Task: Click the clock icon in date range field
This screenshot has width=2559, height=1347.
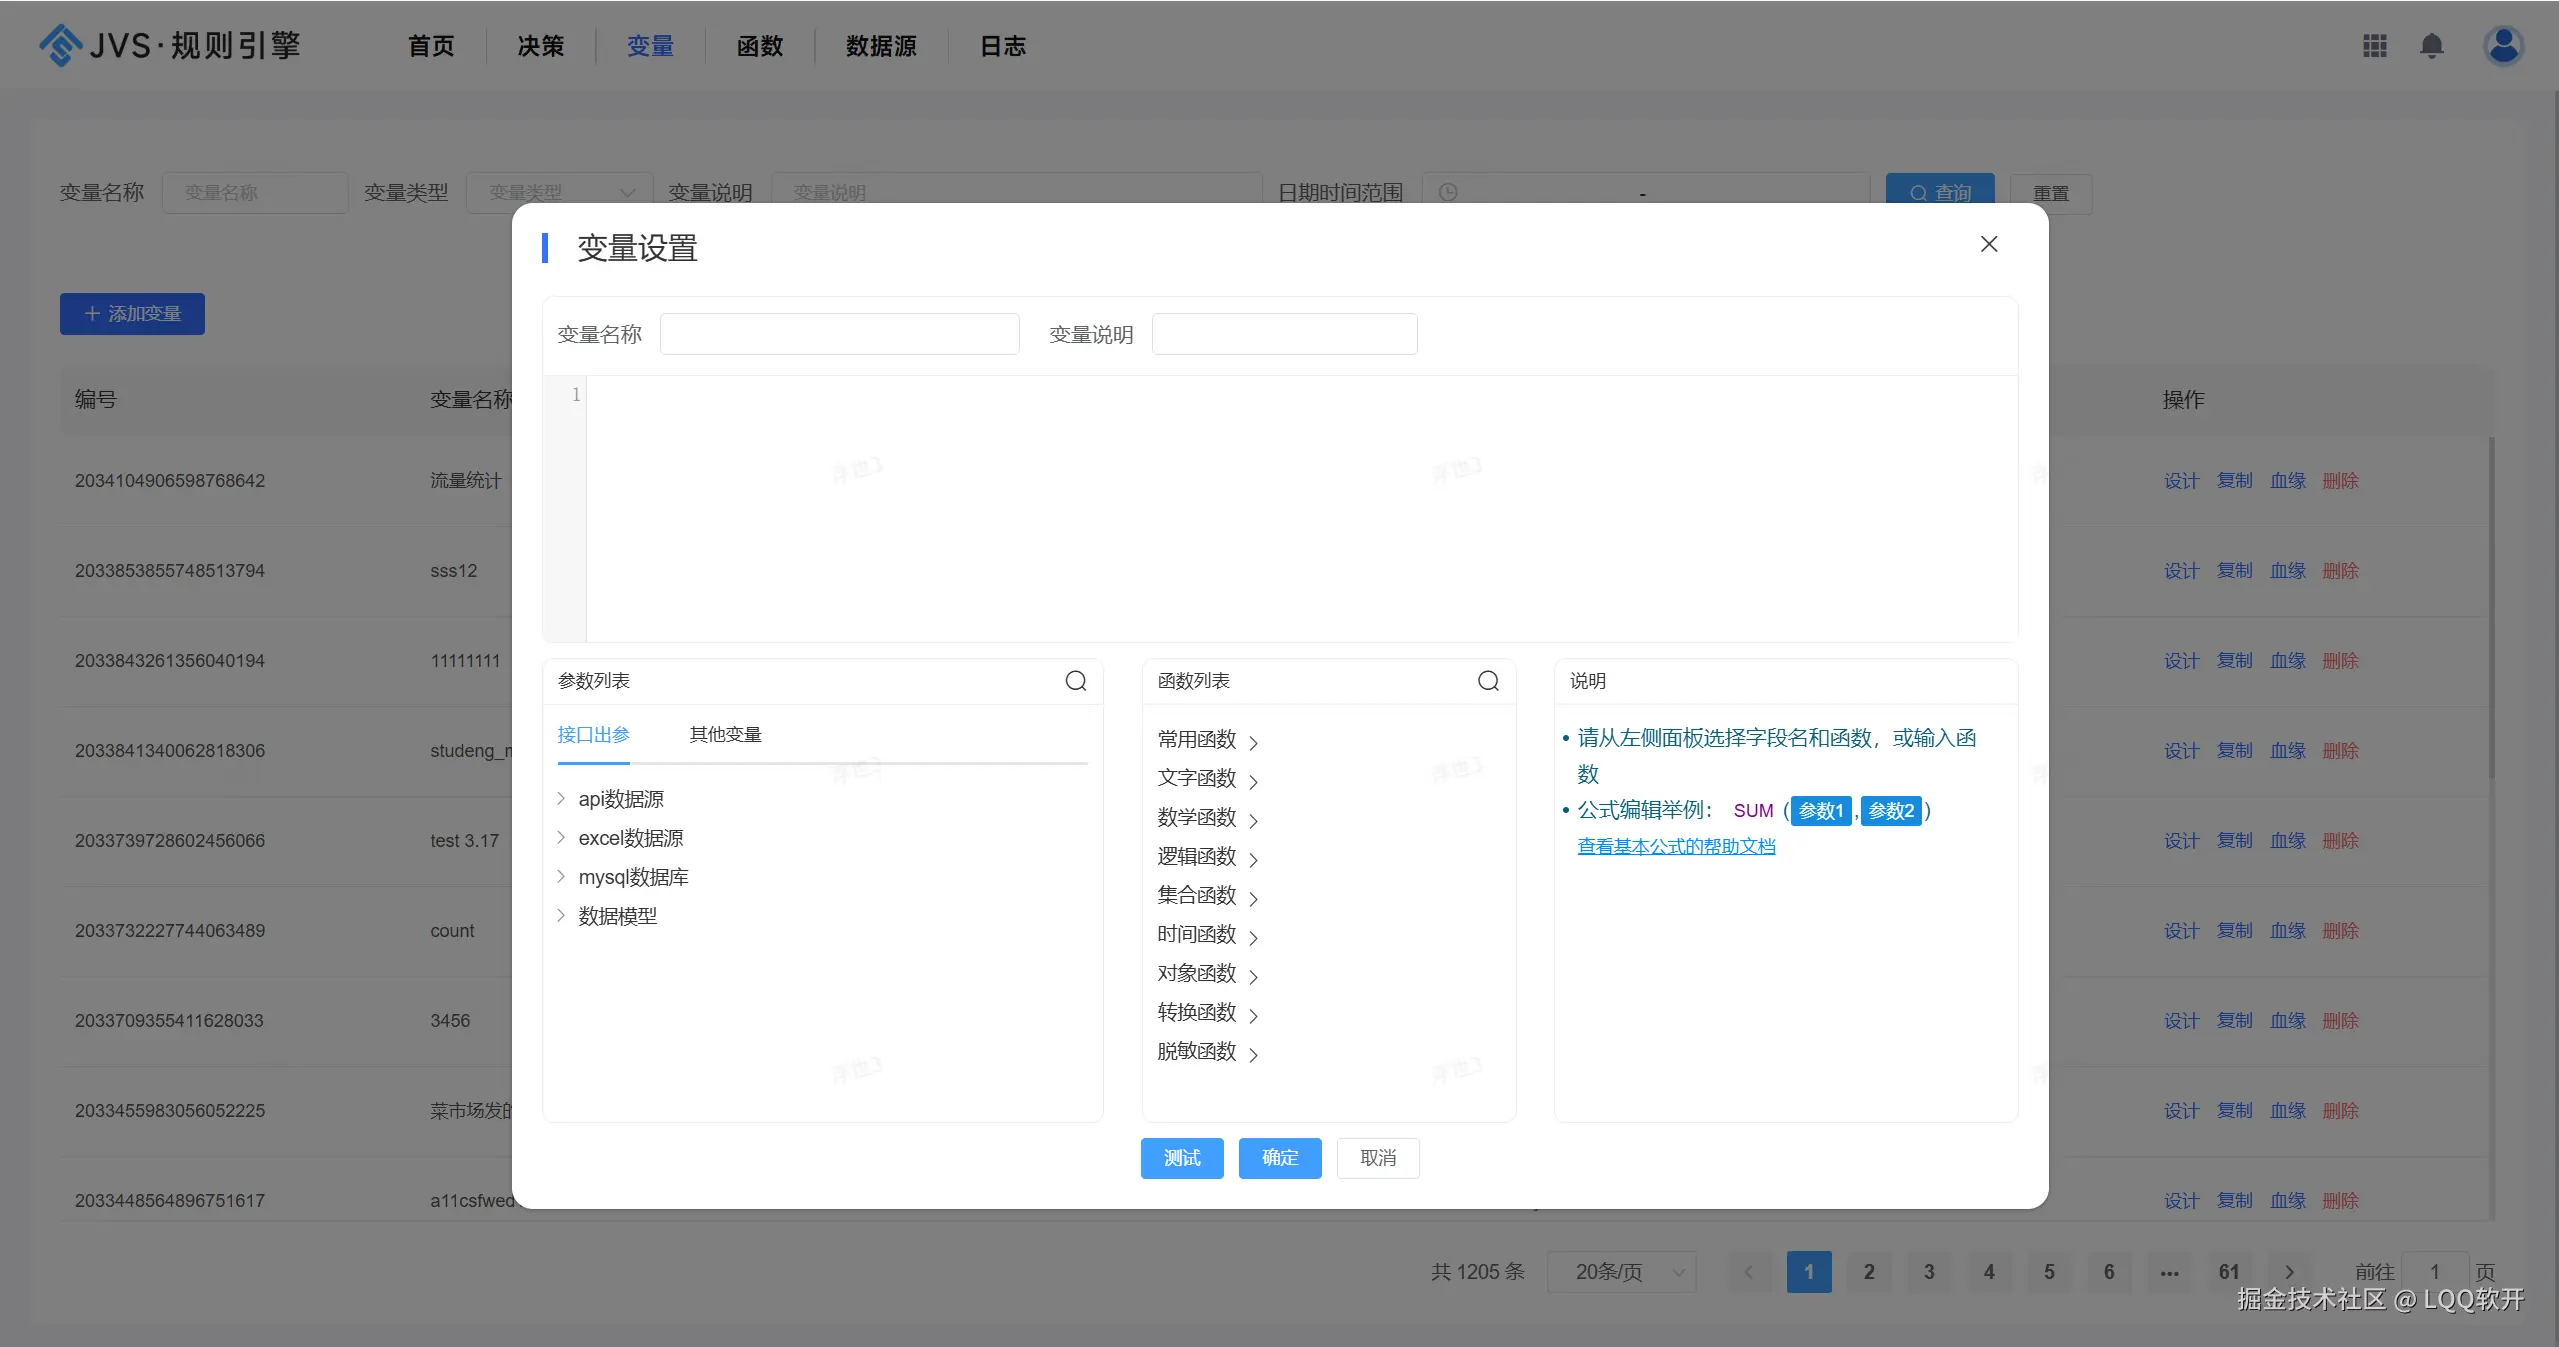Action: click(1447, 192)
